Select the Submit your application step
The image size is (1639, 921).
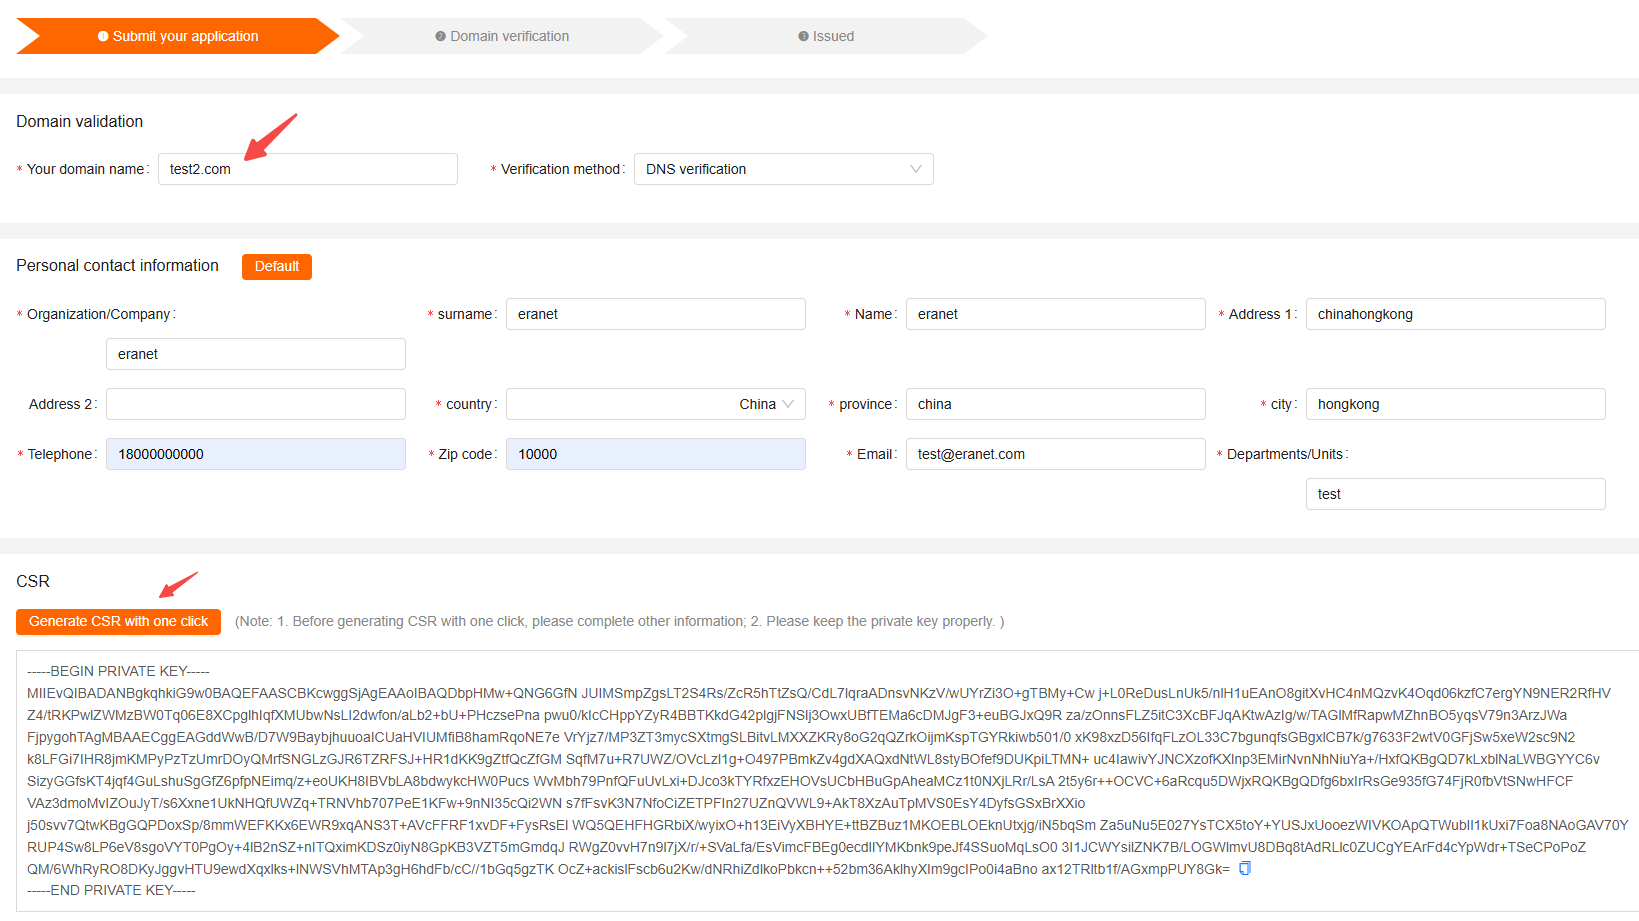178,36
